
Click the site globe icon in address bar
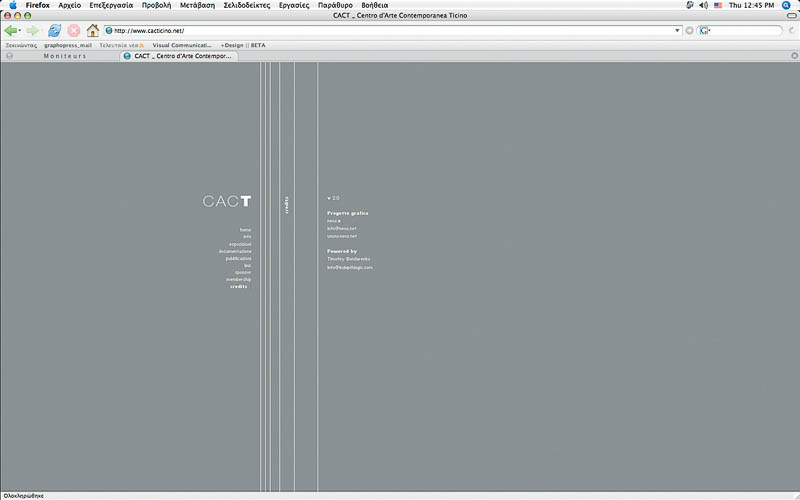click(x=109, y=31)
